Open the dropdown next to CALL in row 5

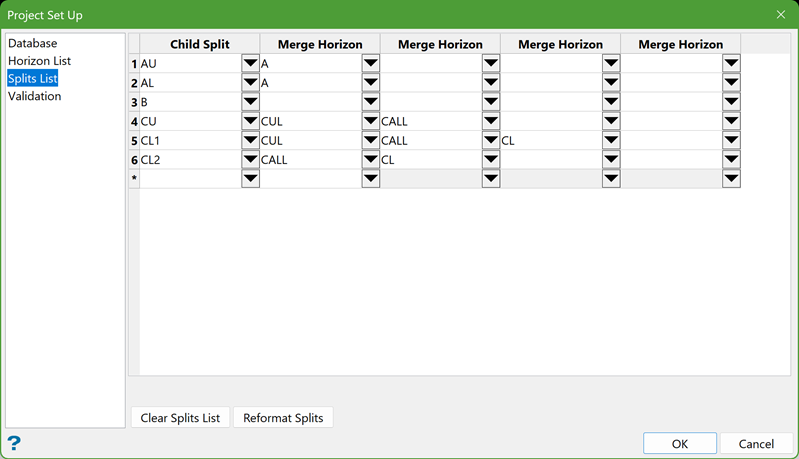[x=490, y=140]
